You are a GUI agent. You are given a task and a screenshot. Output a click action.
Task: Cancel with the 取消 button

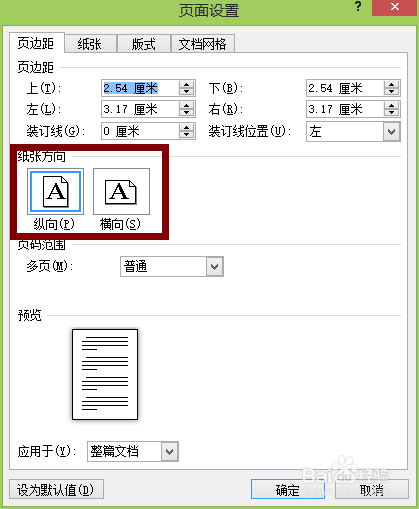[x=372, y=489]
